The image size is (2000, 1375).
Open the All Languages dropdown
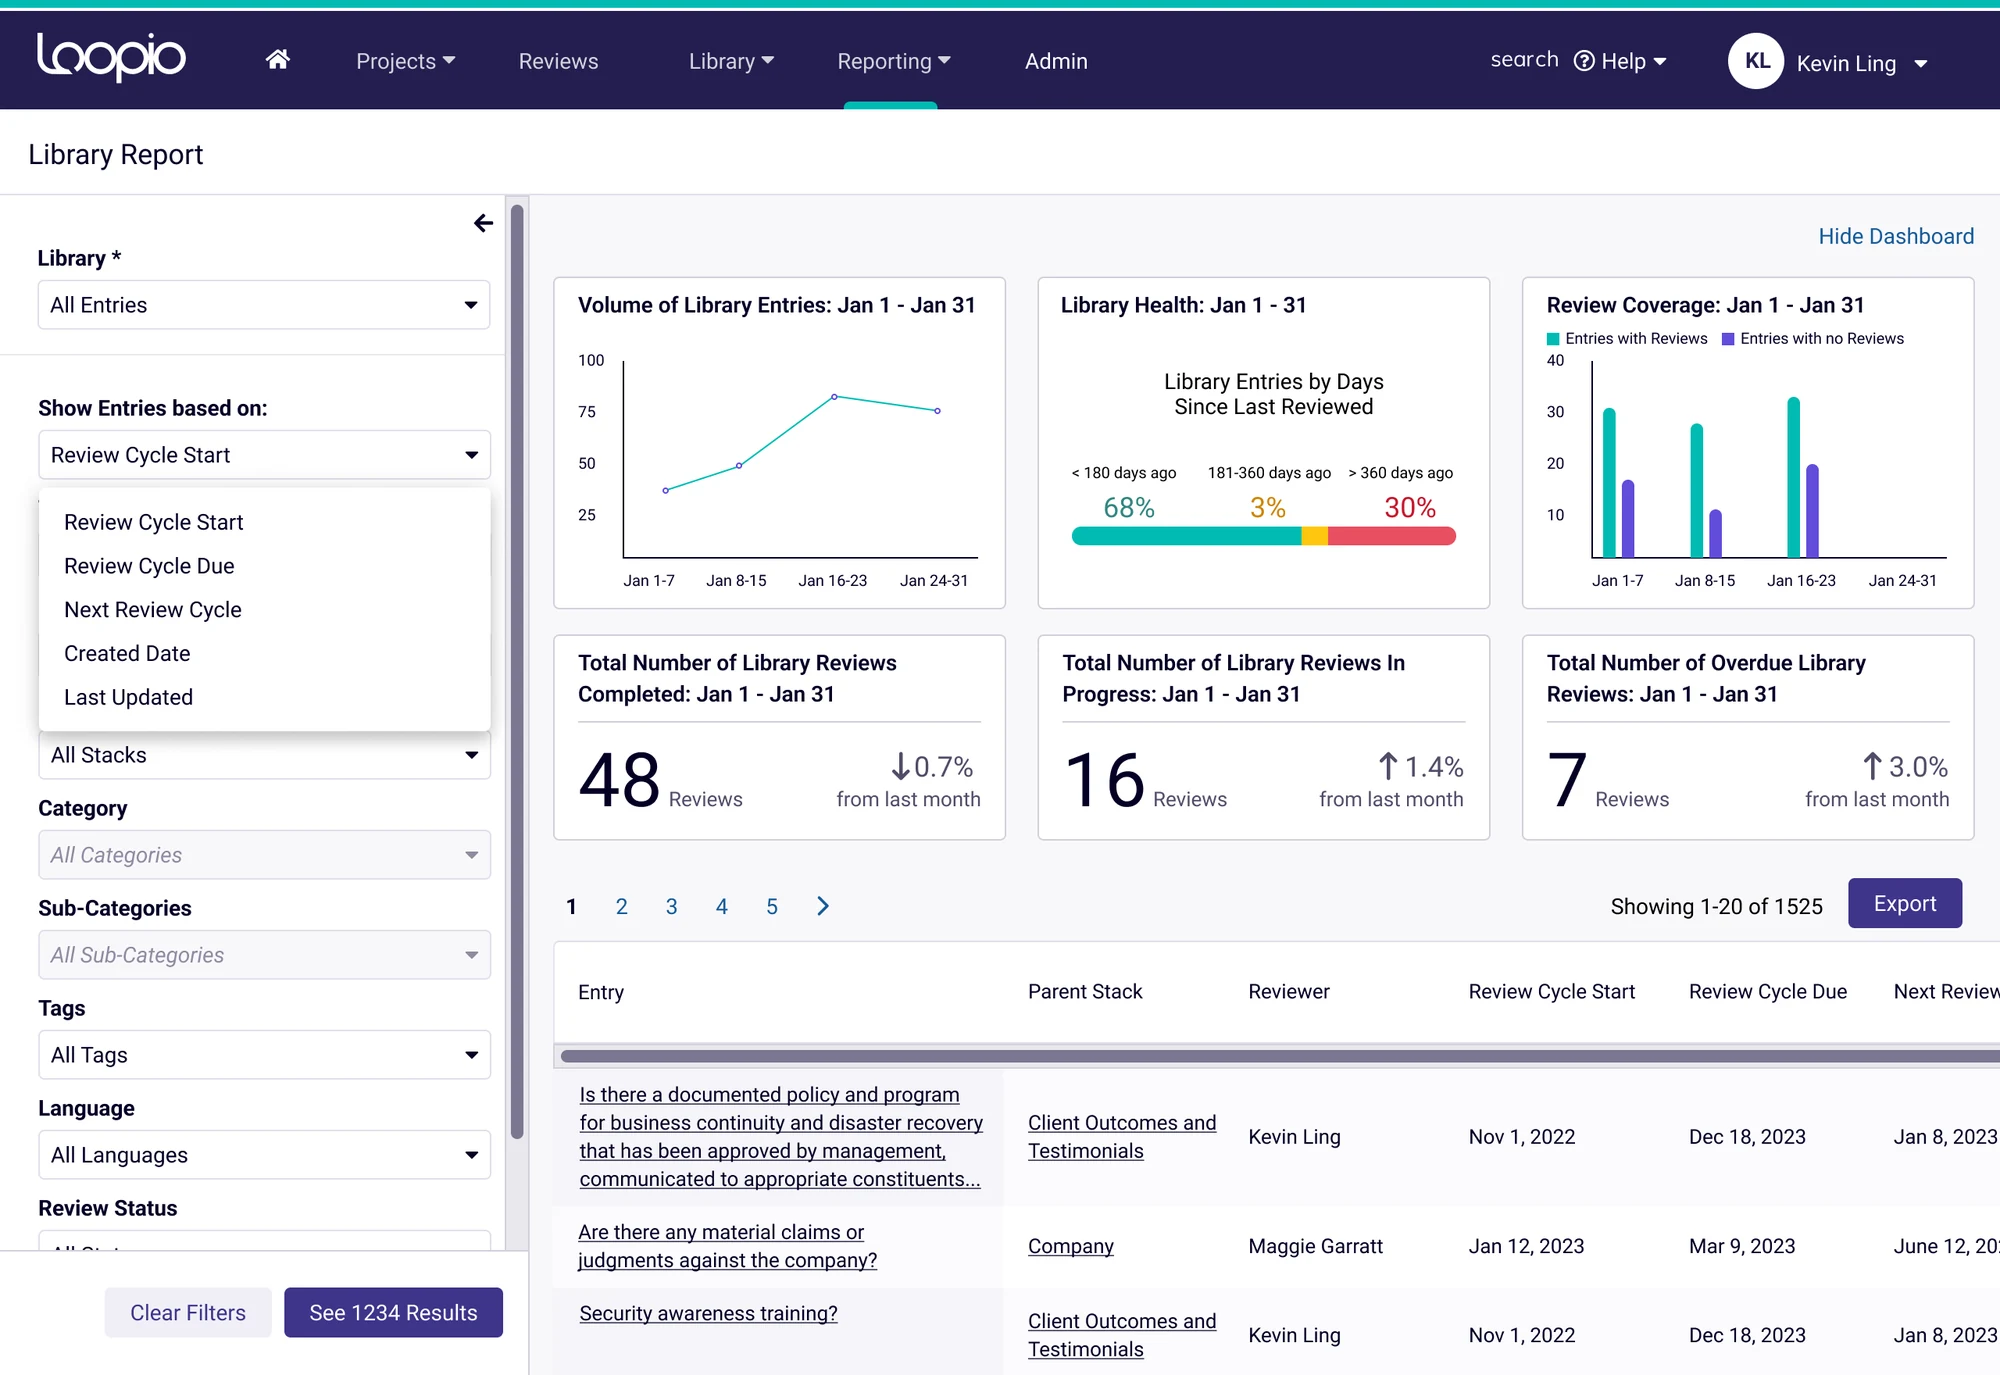coord(264,1155)
